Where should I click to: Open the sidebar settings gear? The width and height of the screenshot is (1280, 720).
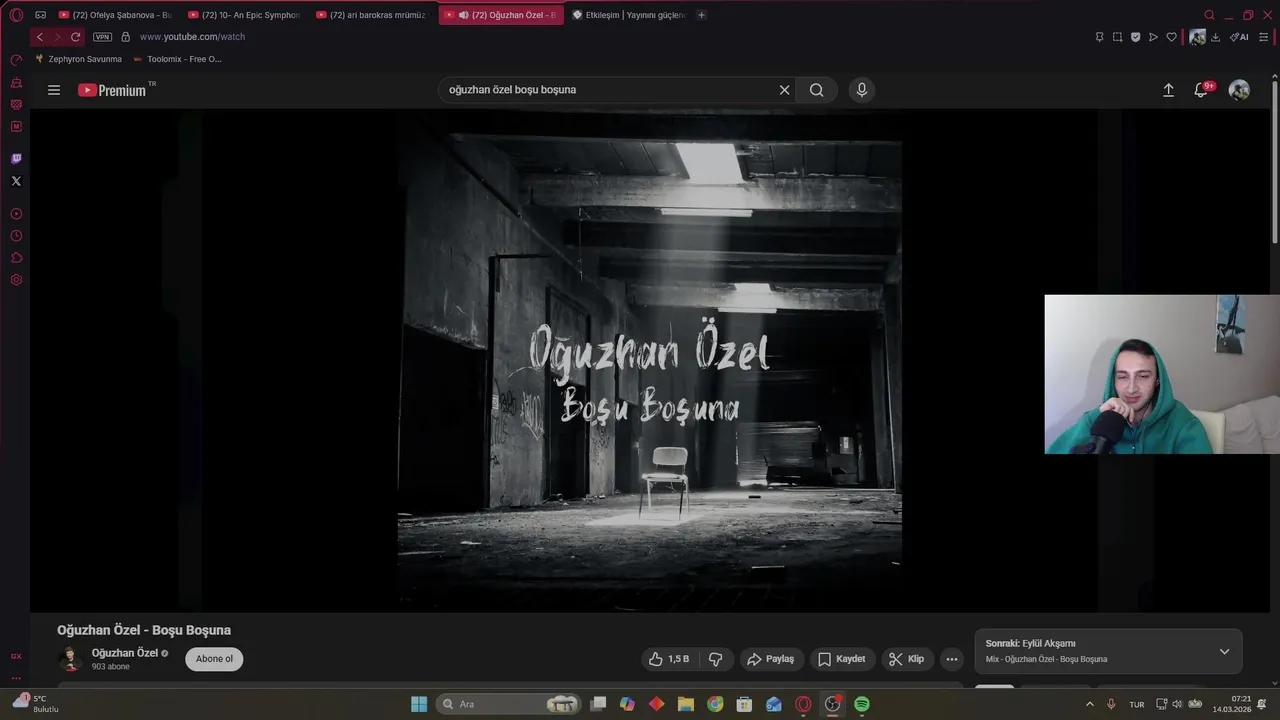[16, 280]
